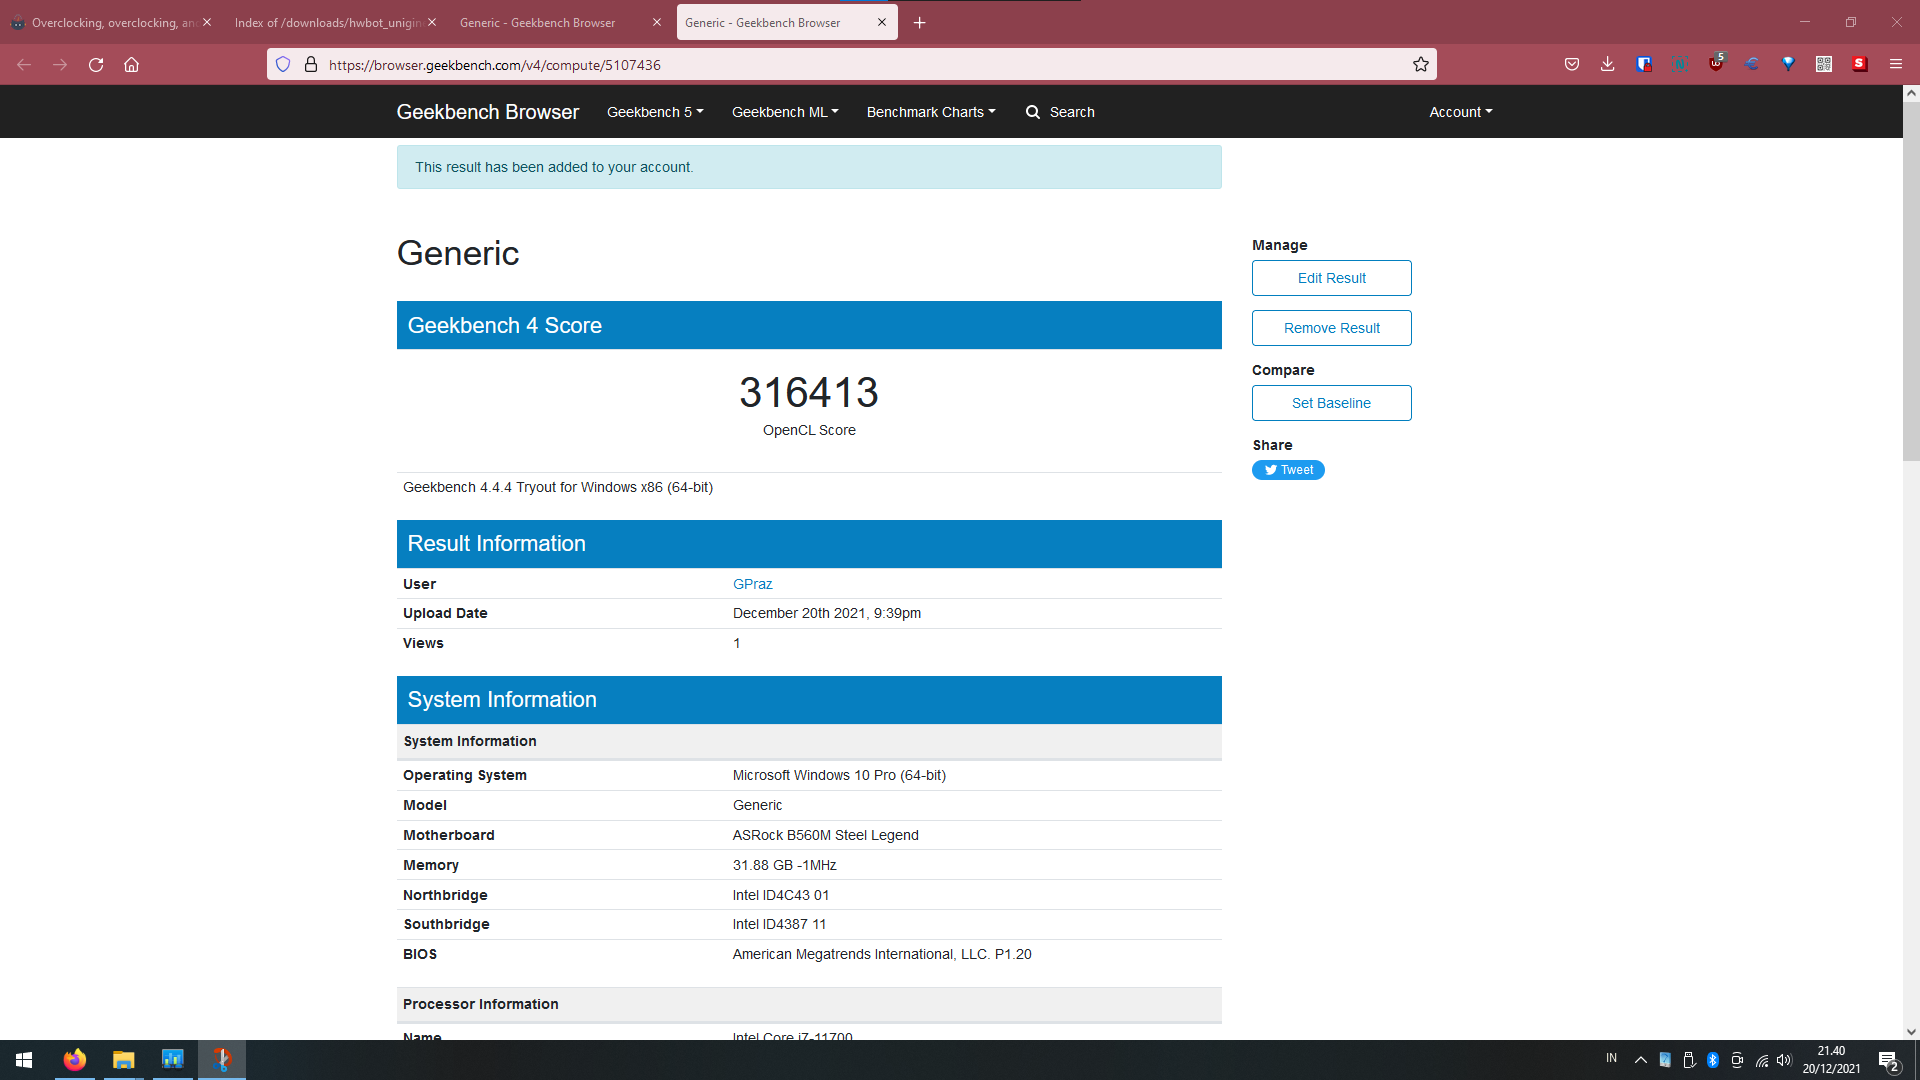Click the page vertical scrollbar thumb
The height and width of the screenshot is (1080, 1920).
pyautogui.click(x=1911, y=280)
